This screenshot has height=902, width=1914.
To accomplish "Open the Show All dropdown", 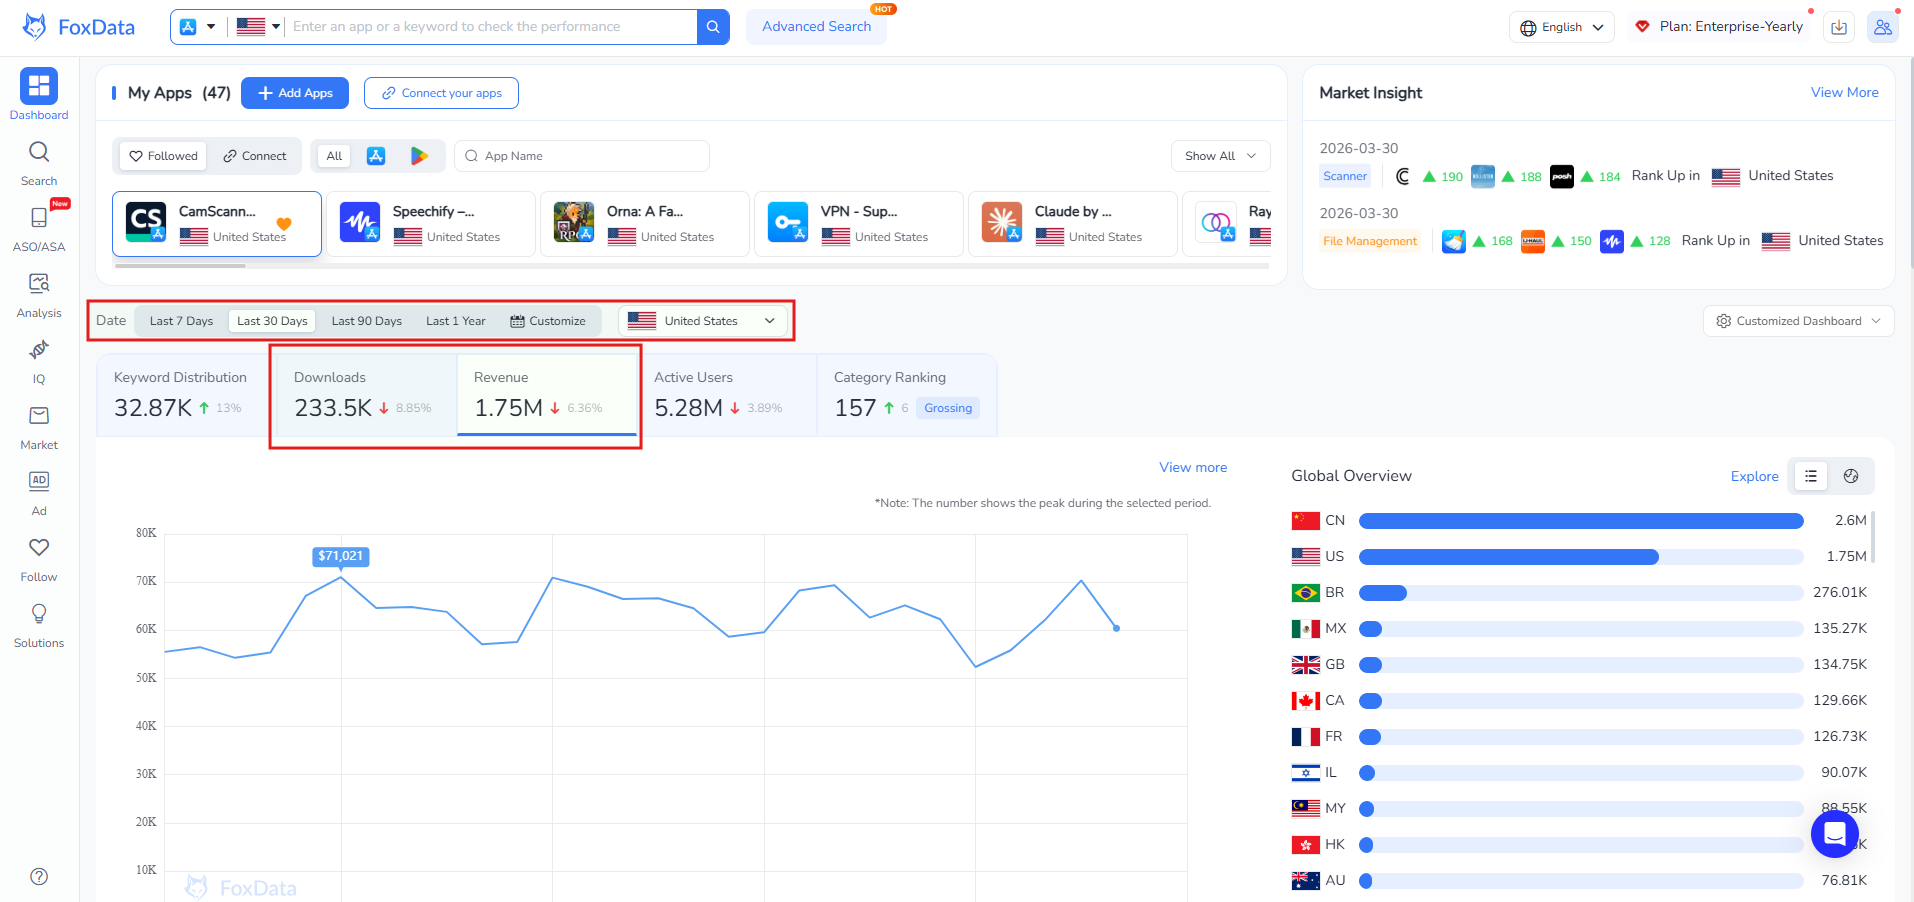I will pyautogui.click(x=1219, y=156).
